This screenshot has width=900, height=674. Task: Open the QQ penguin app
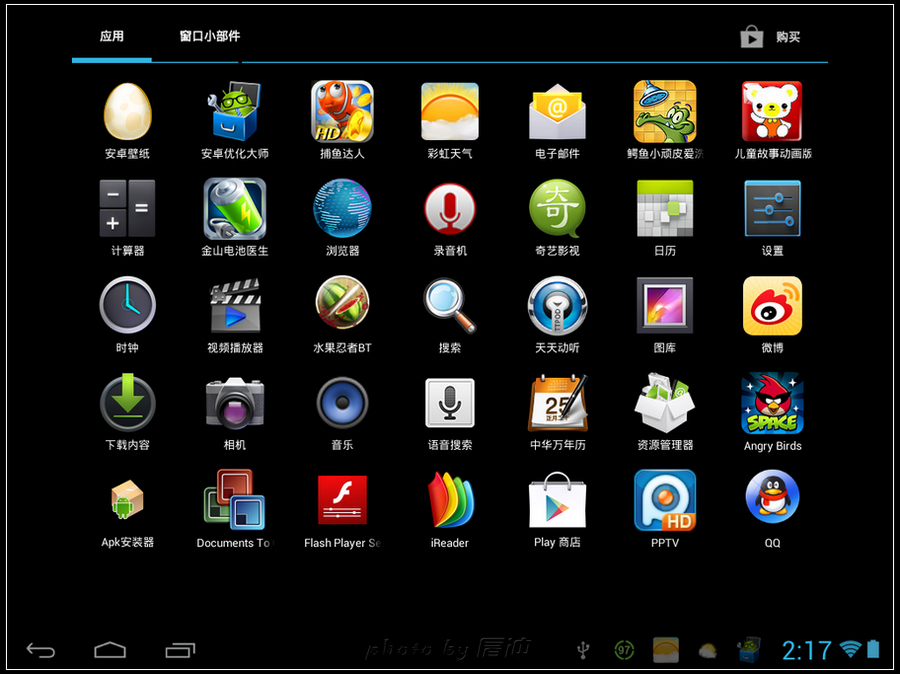pos(772,497)
